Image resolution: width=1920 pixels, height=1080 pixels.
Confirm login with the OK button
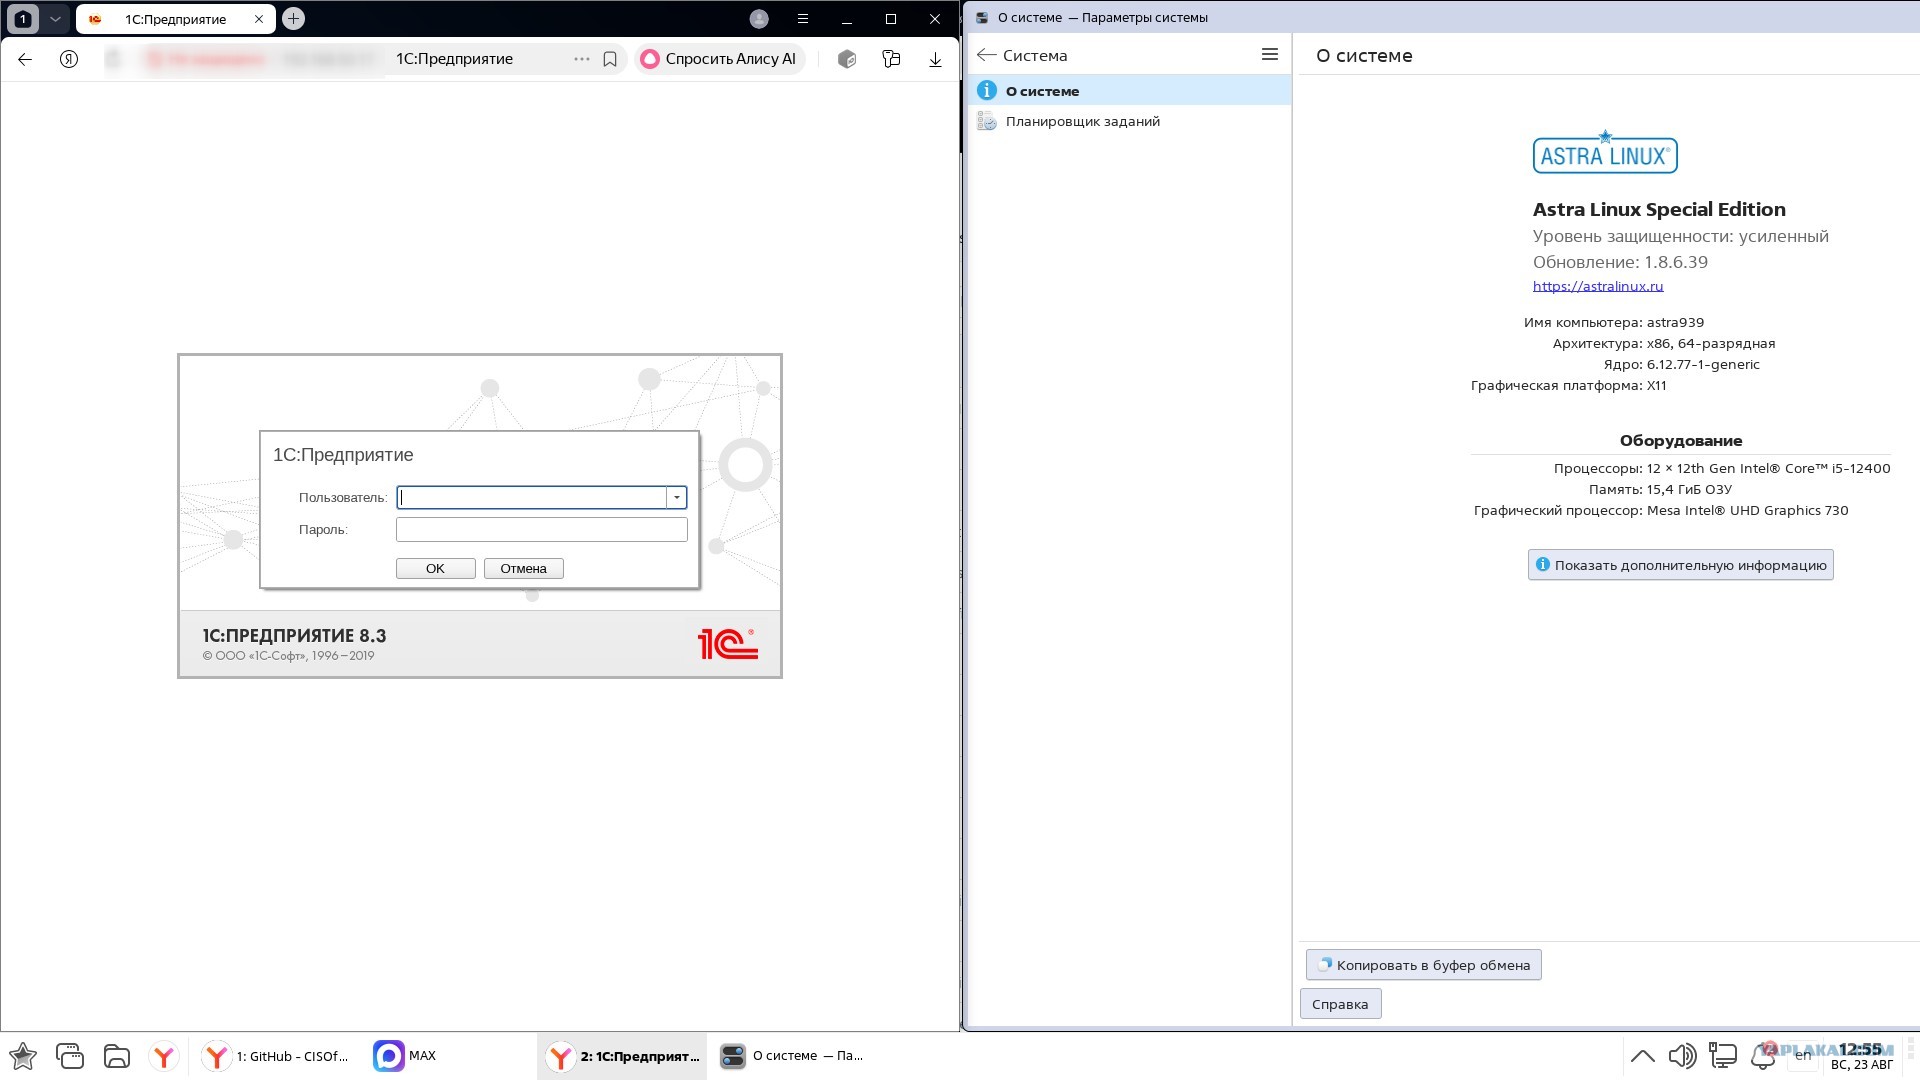(x=435, y=568)
